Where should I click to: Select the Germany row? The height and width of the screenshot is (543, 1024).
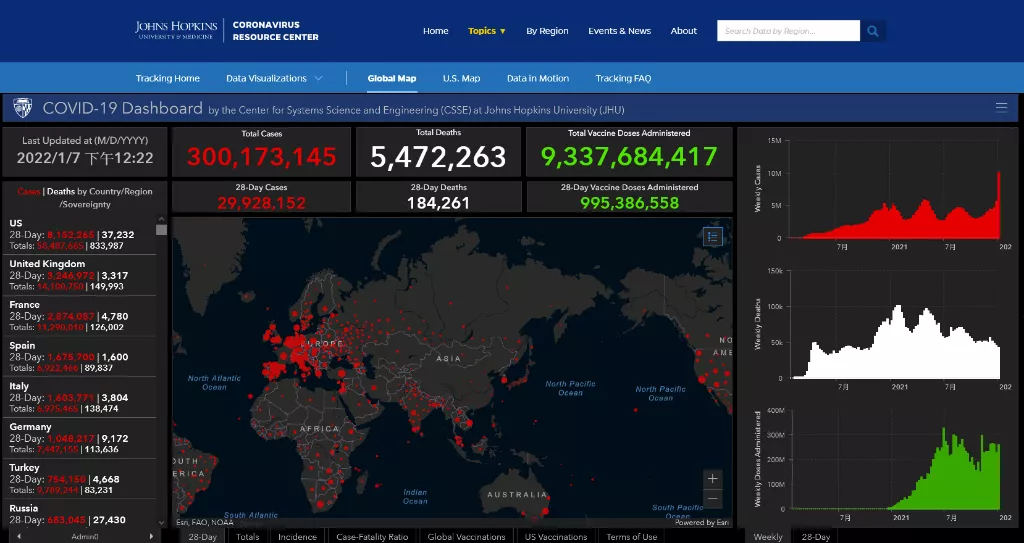point(79,438)
